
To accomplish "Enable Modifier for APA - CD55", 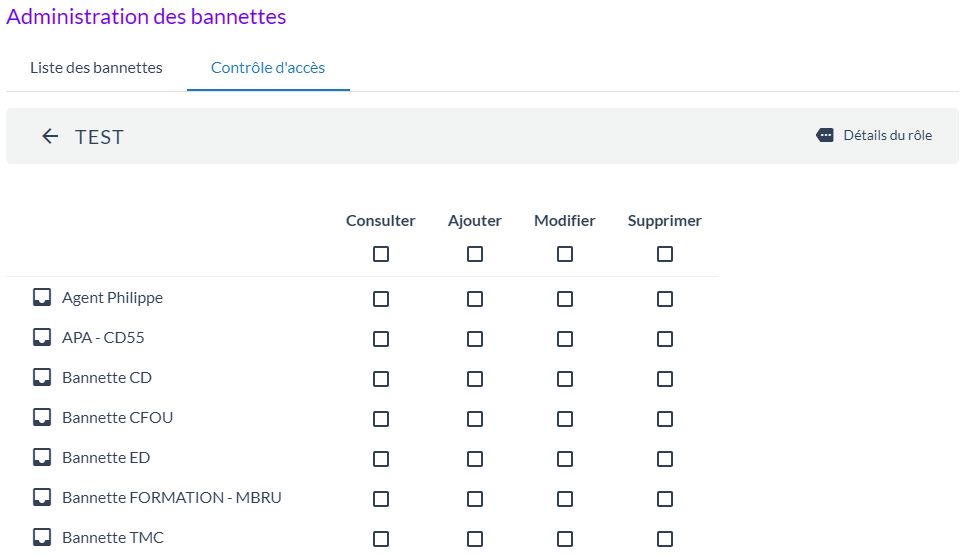I will [x=565, y=339].
